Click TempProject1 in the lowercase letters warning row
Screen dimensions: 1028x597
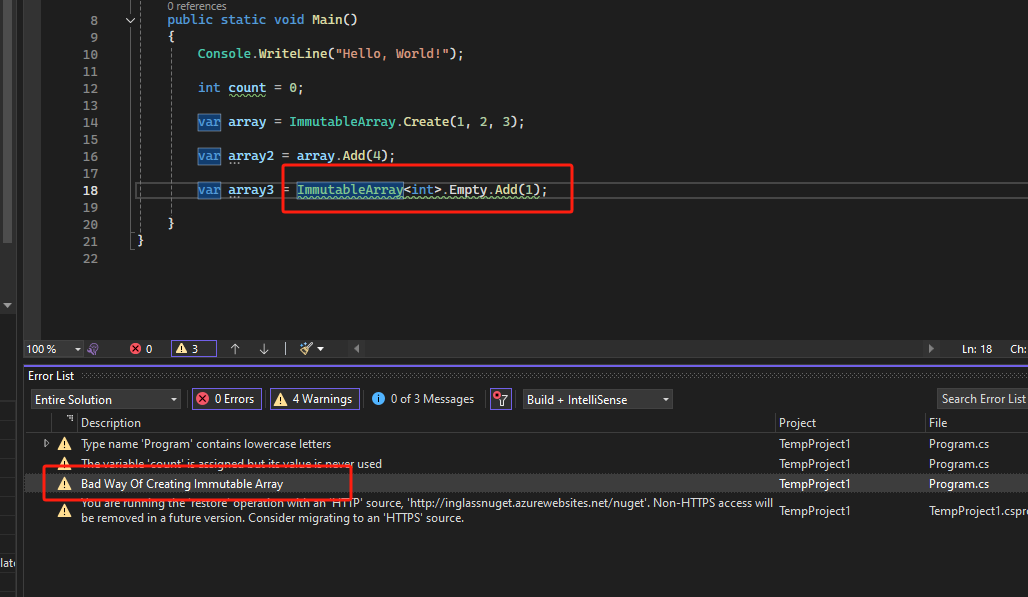pyautogui.click(x=814, y=444)
